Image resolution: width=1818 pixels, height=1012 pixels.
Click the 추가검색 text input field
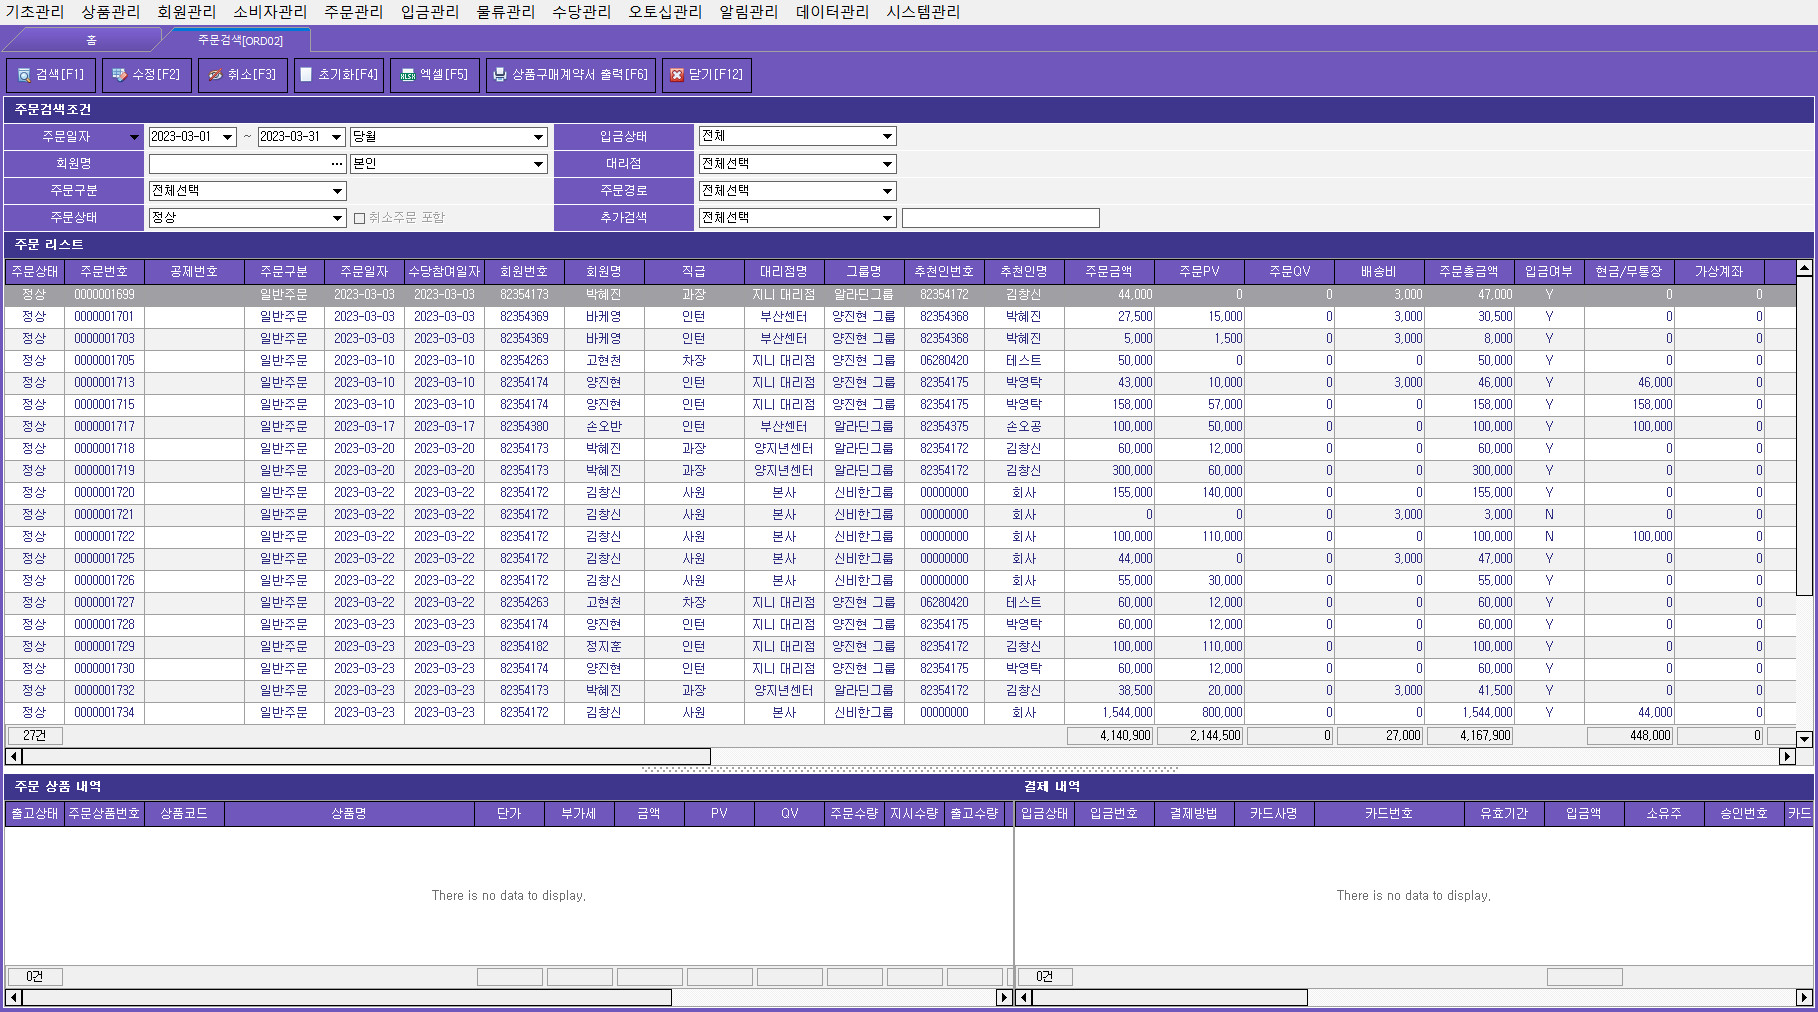[x=1000, y=218]
